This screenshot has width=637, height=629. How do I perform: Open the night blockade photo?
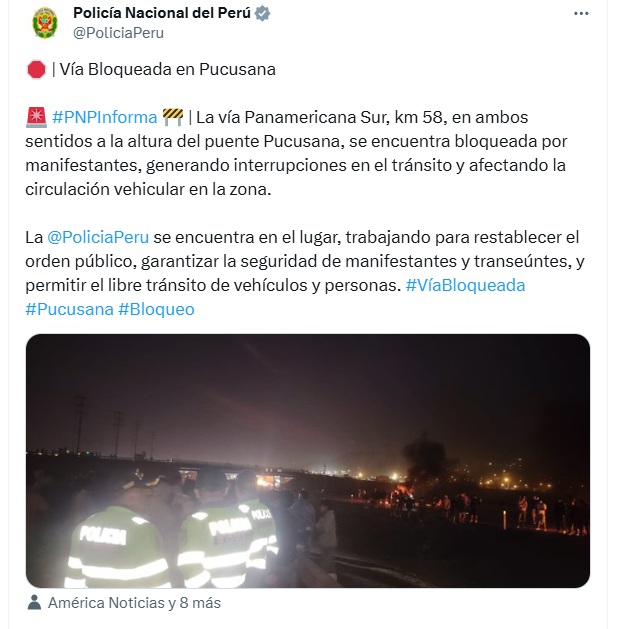tap(308, 461)
